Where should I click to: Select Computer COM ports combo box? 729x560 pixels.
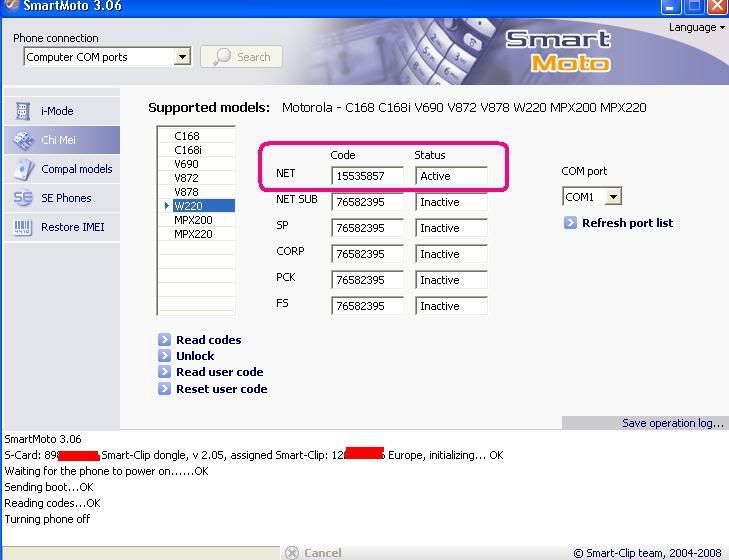coord(107,57)
